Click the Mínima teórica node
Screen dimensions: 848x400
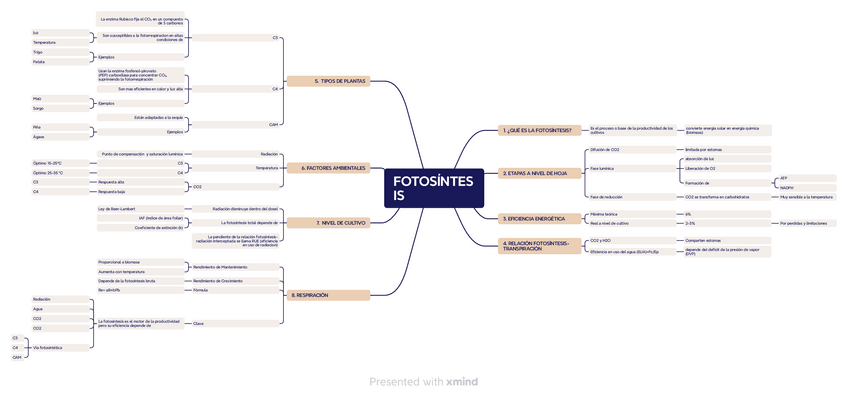tap(605, 214)
